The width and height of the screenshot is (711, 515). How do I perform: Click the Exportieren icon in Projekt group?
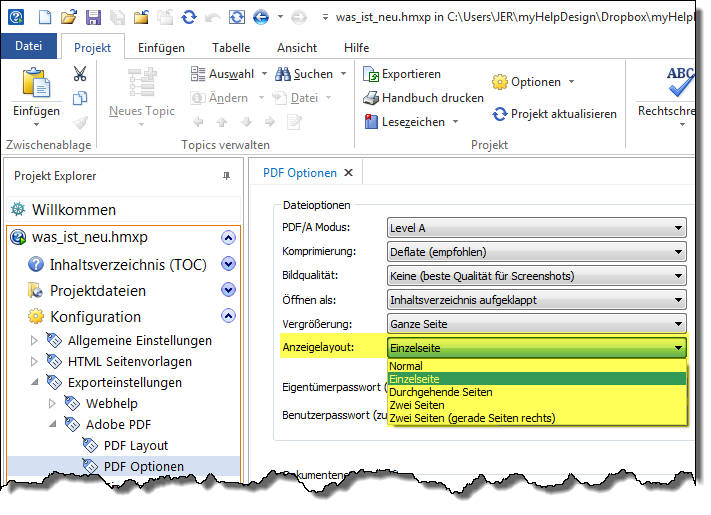point(372,74)
